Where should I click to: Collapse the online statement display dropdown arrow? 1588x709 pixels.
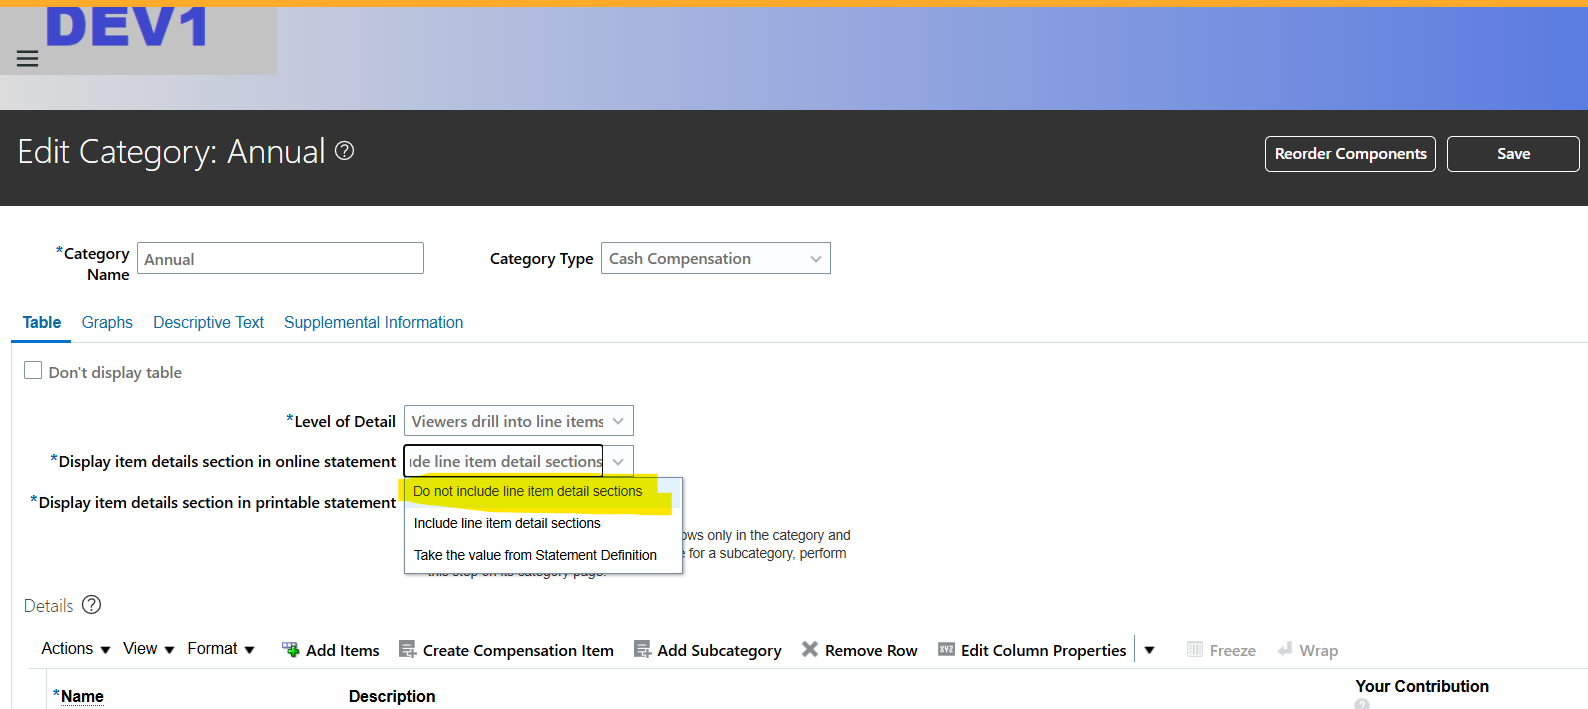point(618,461)
